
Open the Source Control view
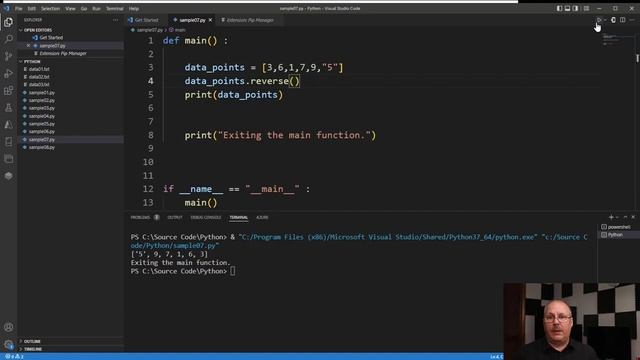(8, 56)
